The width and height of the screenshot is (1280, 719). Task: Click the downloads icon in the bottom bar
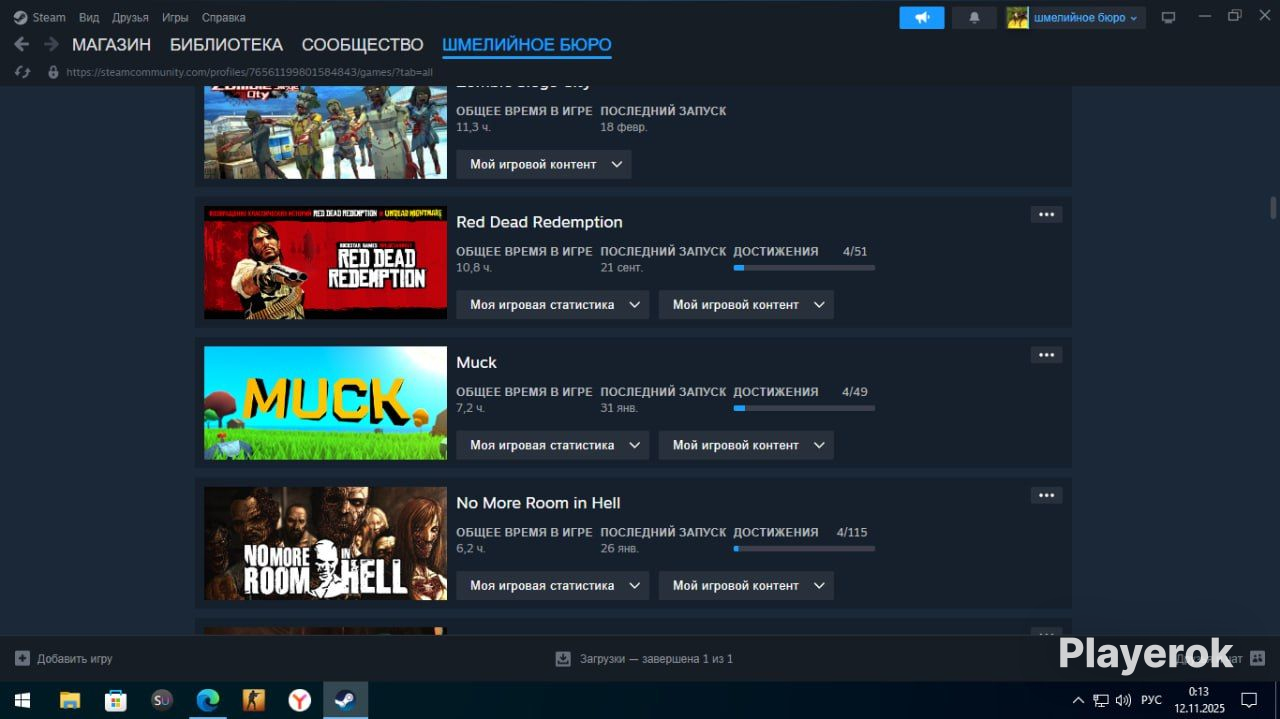(x=563, y=658)
